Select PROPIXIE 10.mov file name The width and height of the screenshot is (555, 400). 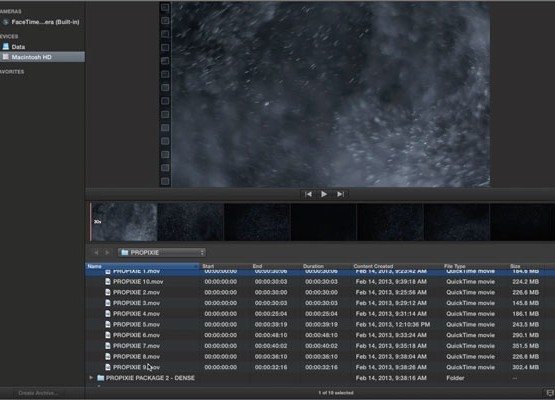pyautogui.click(x=138, y=282)
